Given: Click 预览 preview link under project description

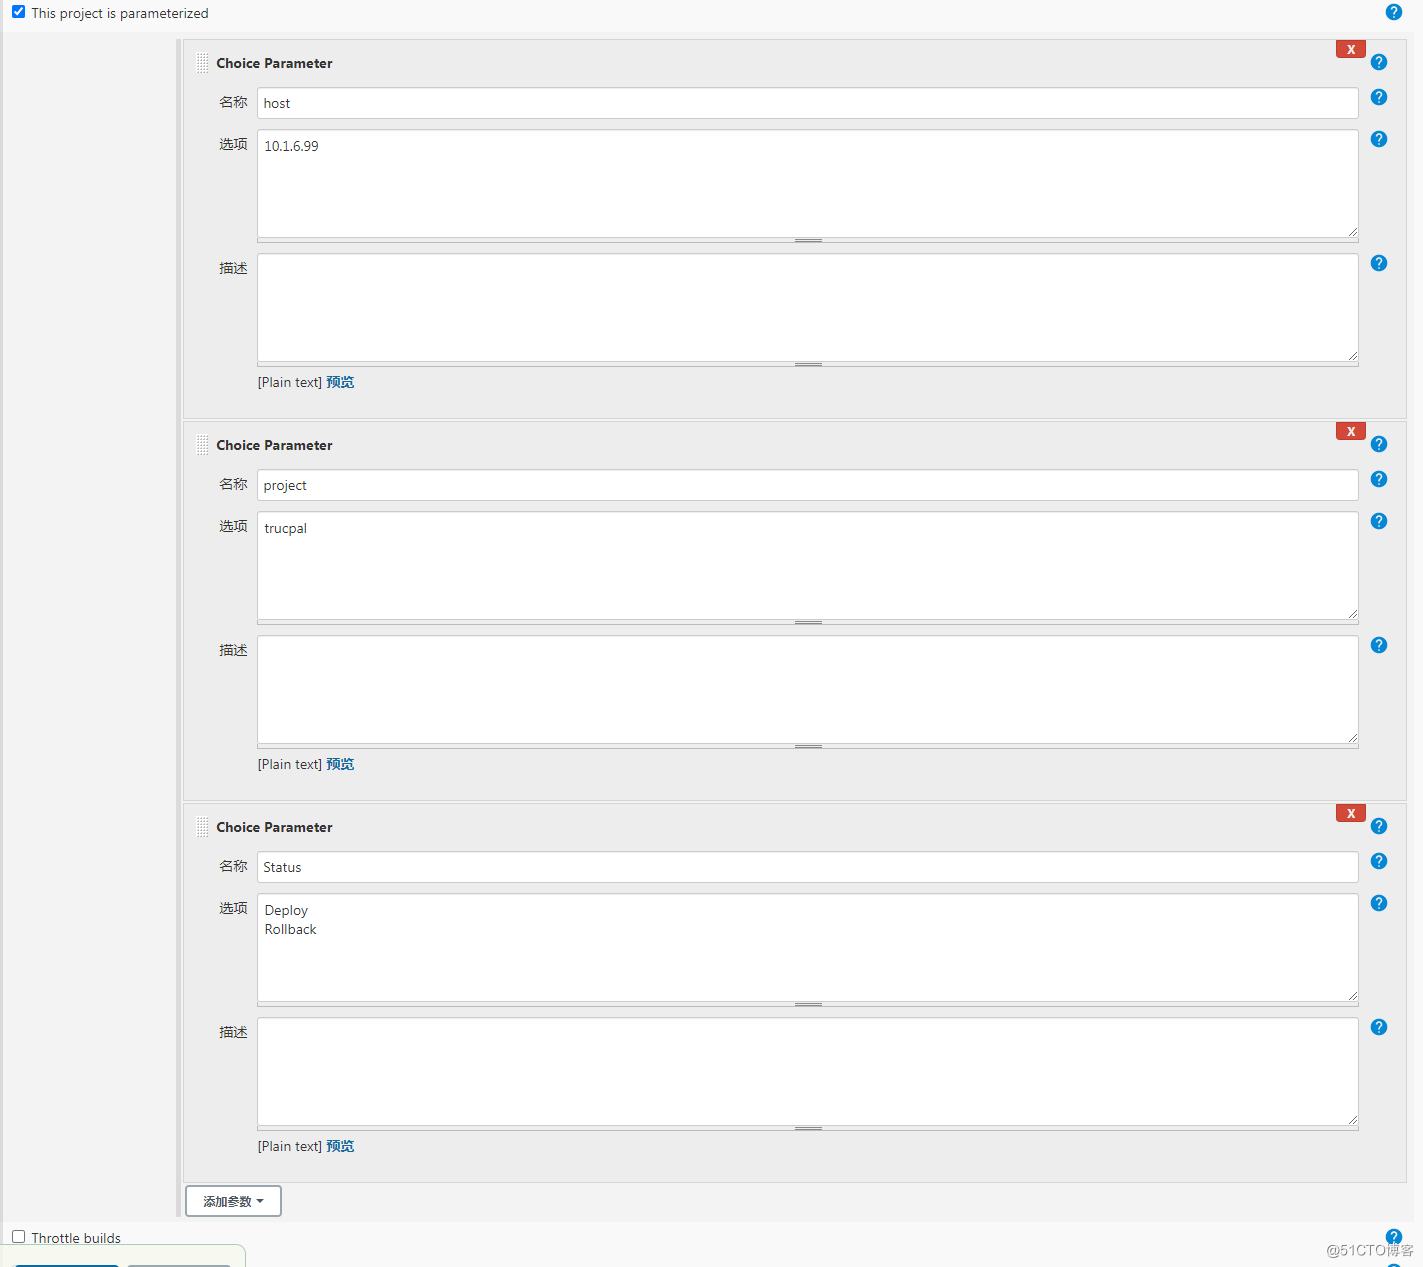Looking at the screenshot, I should [340, 764].
